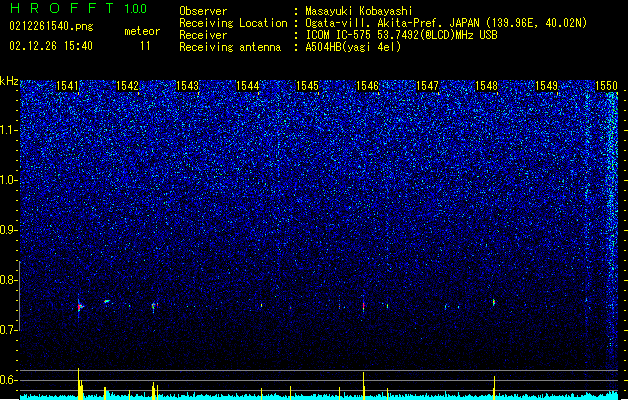Click the A504HB(yagi 4el) antenna text
This screenshot has width=629, height=400.
(353, 47)
